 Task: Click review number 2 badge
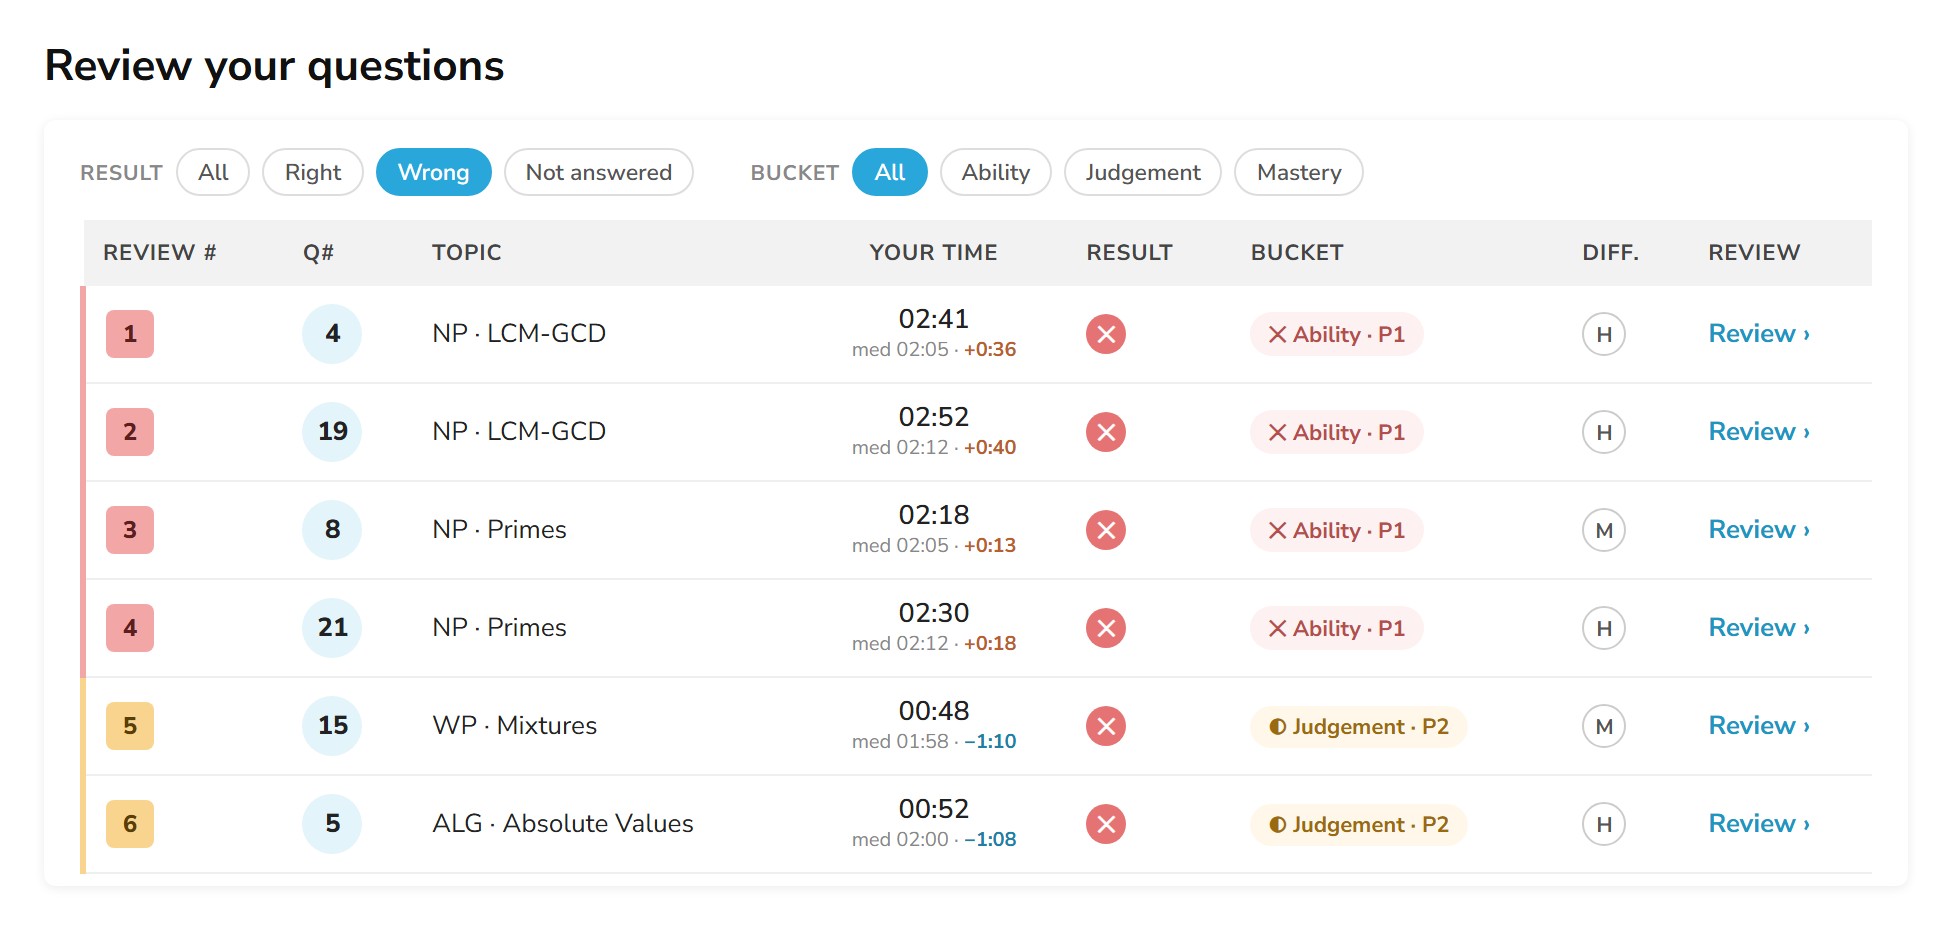coord(130,432)
